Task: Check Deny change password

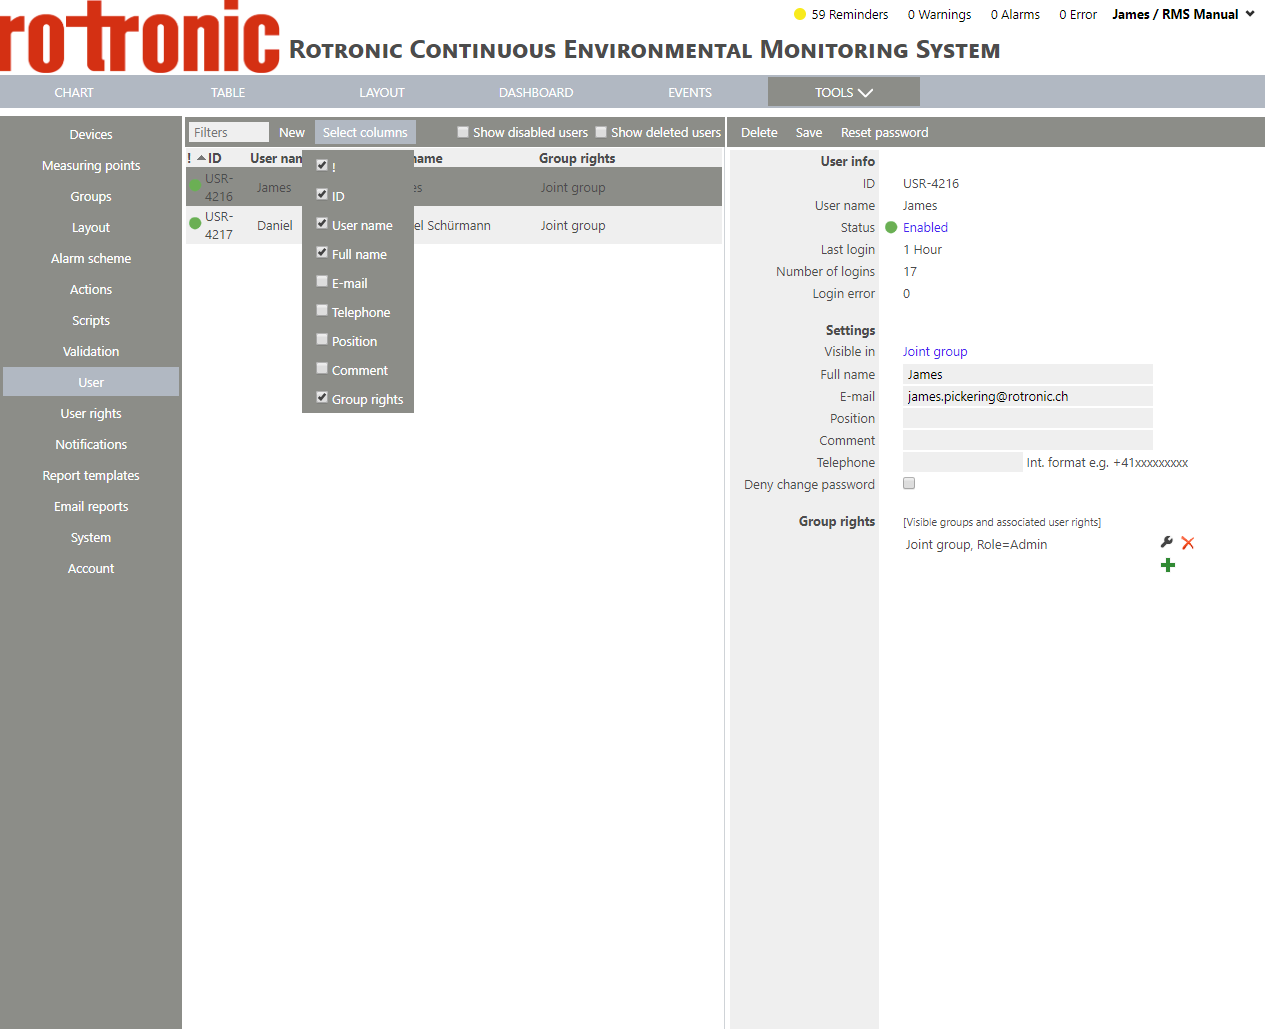Action: coord(909,483)
